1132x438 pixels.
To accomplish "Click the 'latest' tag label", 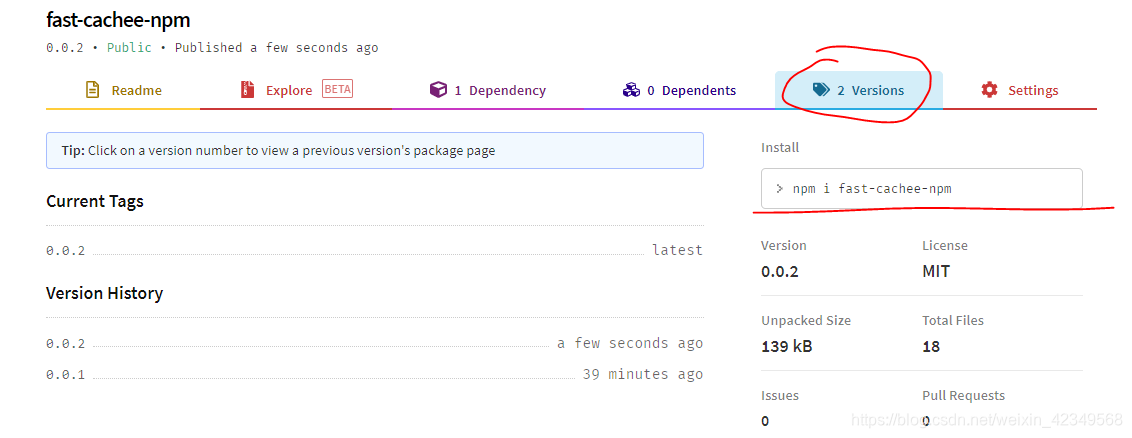I will pos(677,250).
